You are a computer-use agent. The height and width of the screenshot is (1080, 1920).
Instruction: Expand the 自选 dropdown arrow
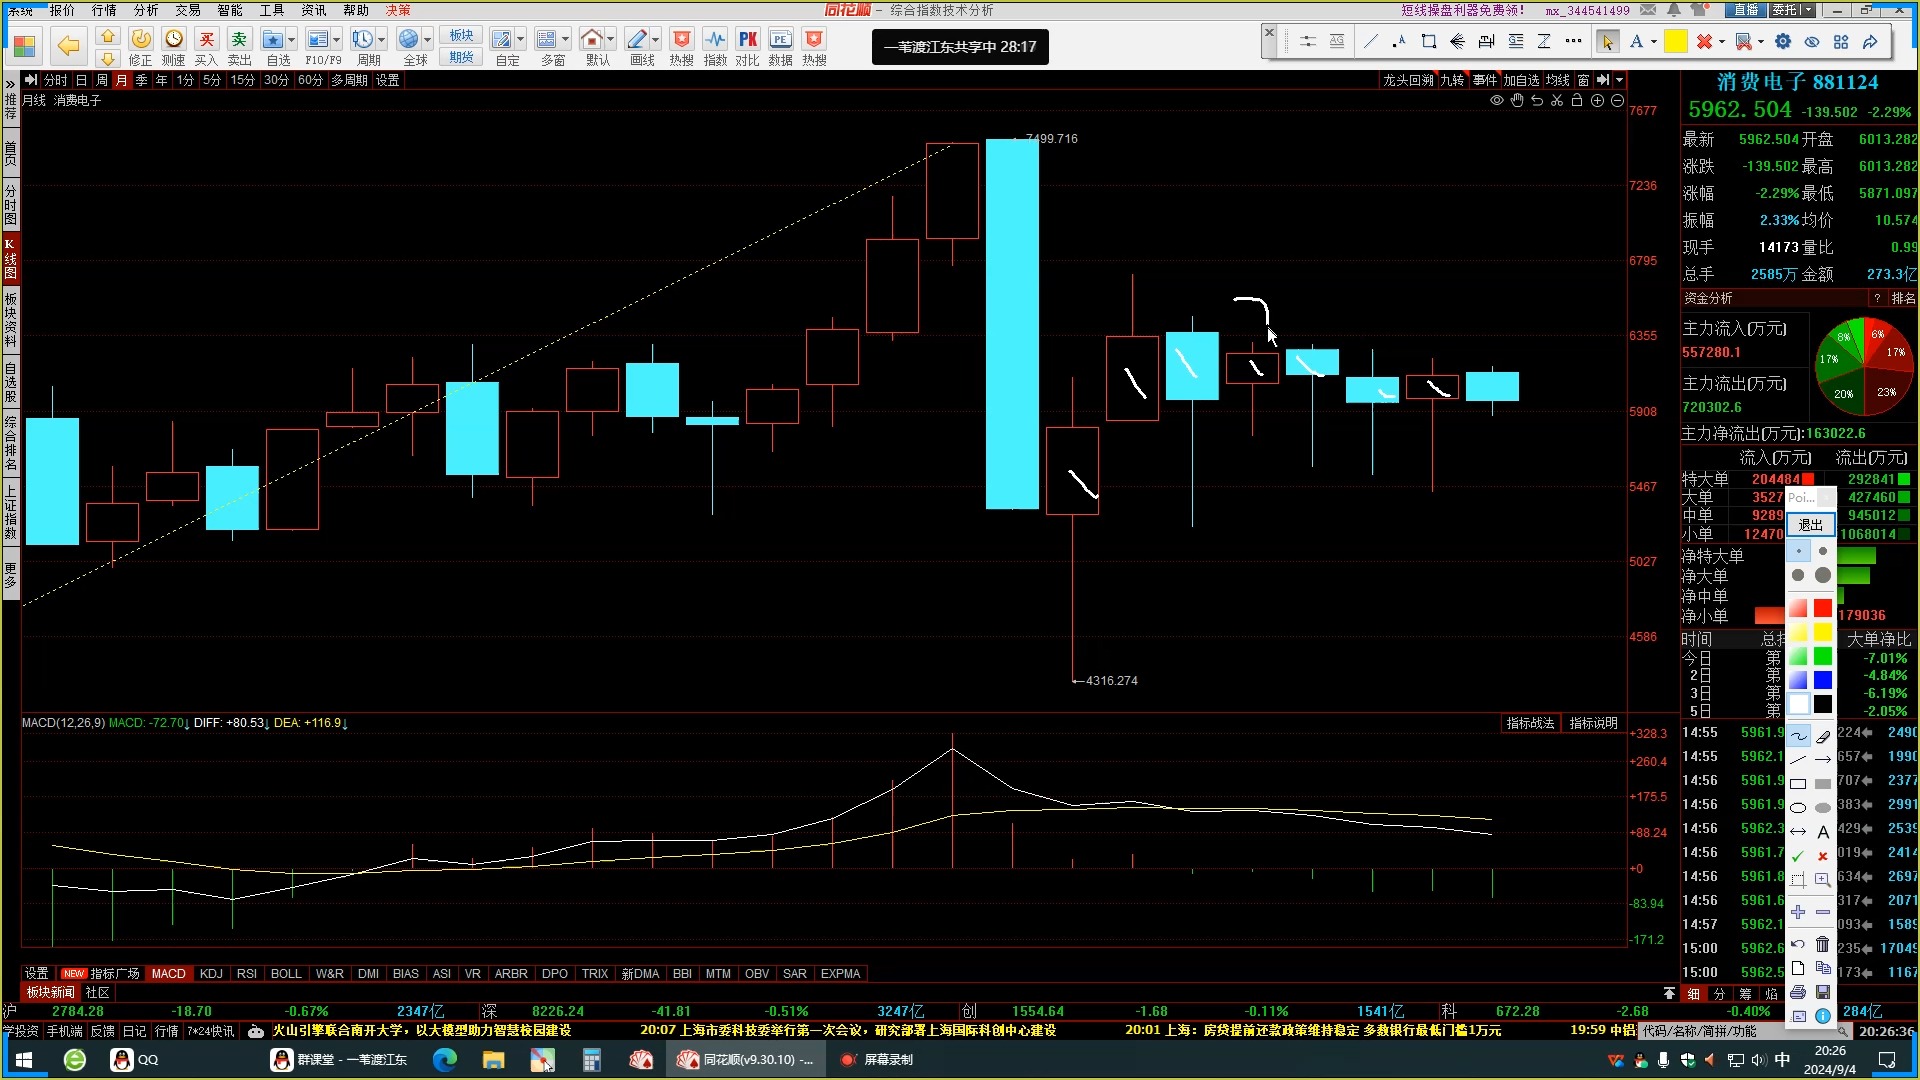tap(292, 40)
